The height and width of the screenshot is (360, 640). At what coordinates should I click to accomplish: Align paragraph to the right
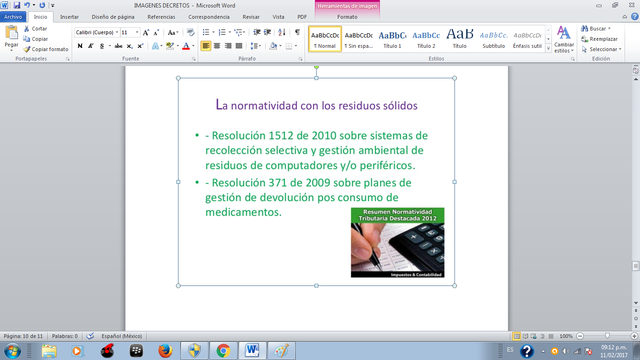(x=228, y=46)
